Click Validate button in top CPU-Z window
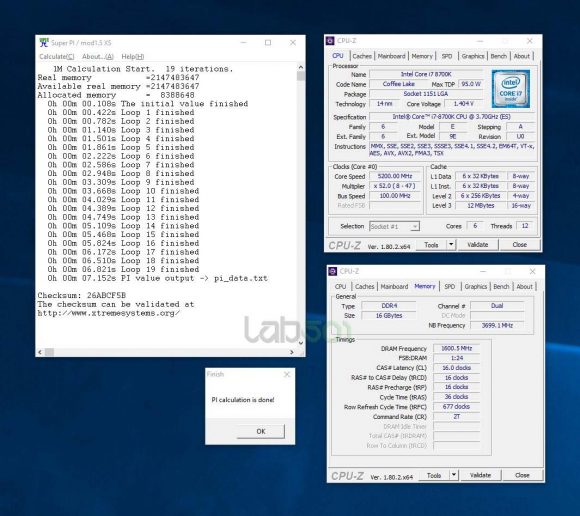The height and width of the screenshot is (516, 580). point(478,244)
